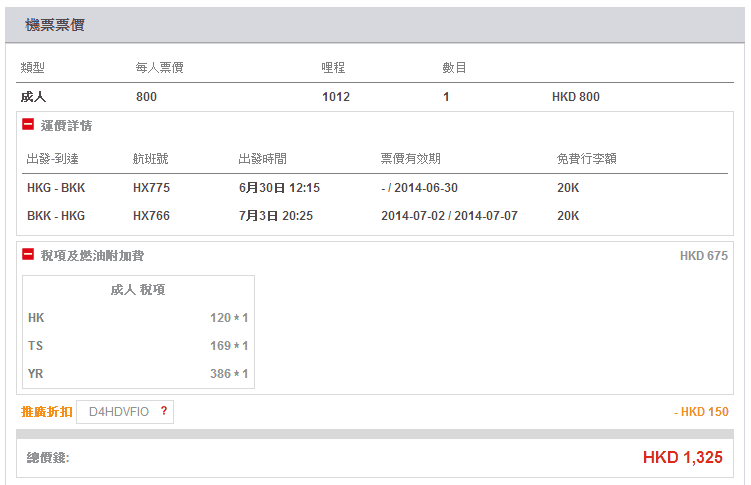Collapse the 運價詳情 section via minus icon
This screenshot has width=751, height=485.
tap(28, 125)
